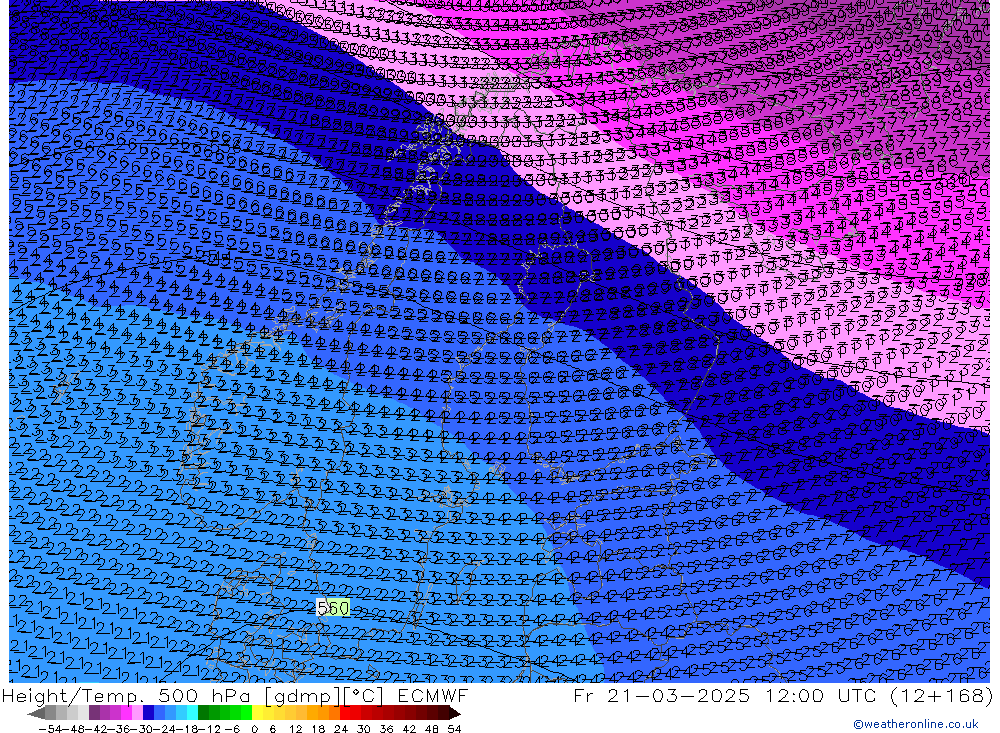Click the 560 height contour label

point(333,607)
